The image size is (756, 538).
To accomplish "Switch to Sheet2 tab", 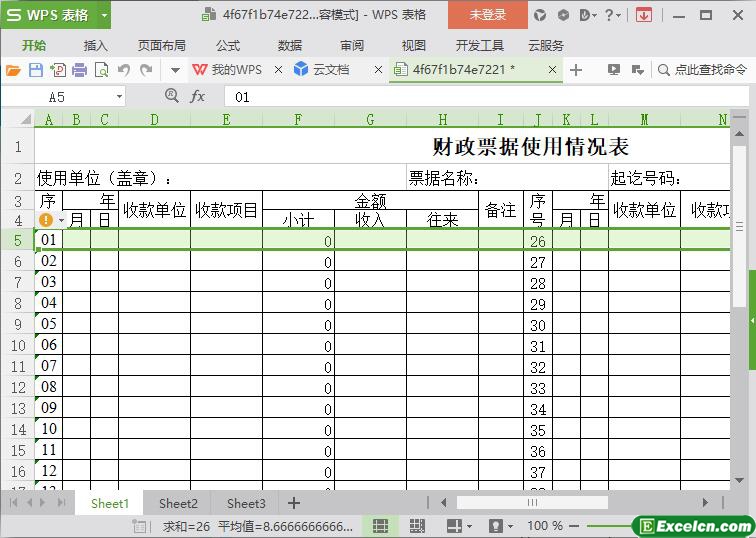I will pos(178,503).
